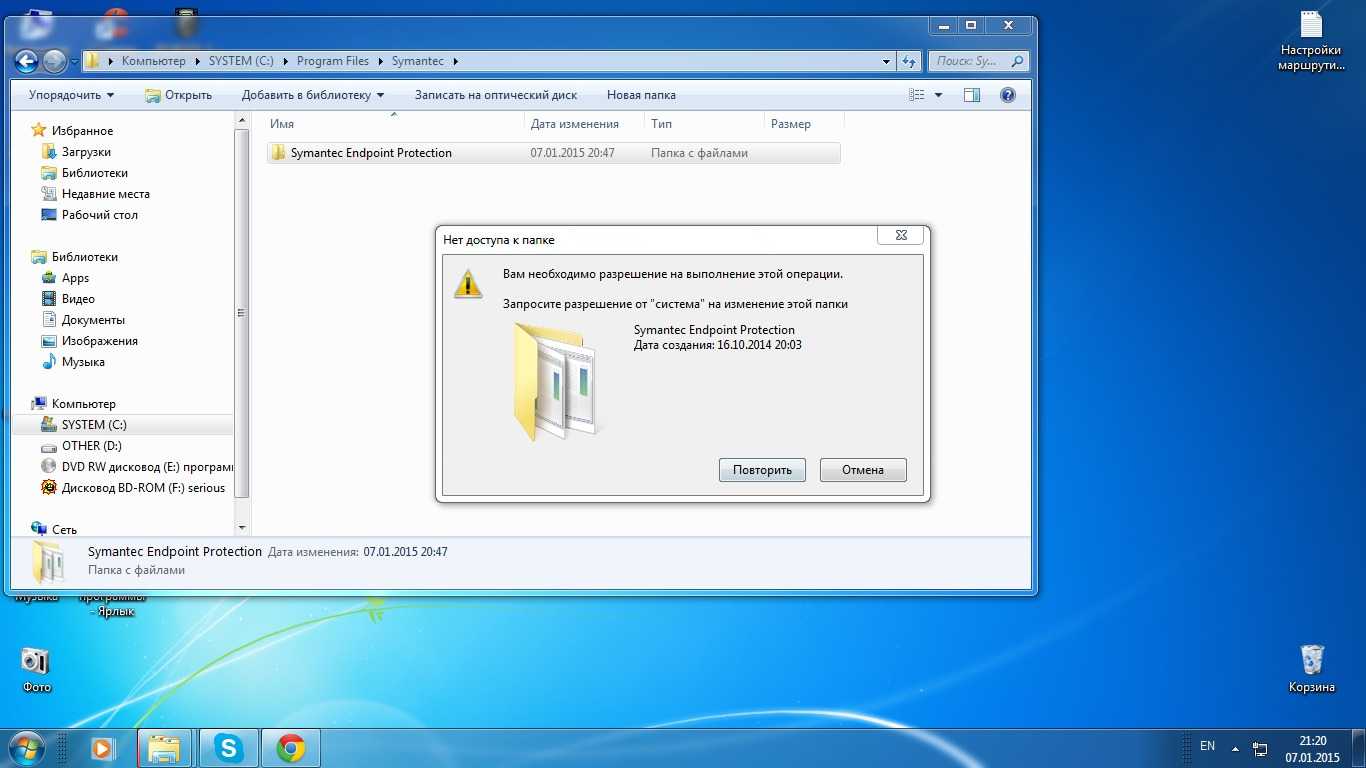The width and height of the screenshot is (1366, 768).
Task: Show hidden tray icons arrow
Action: pyautogui.click(x=1235, y=748)
